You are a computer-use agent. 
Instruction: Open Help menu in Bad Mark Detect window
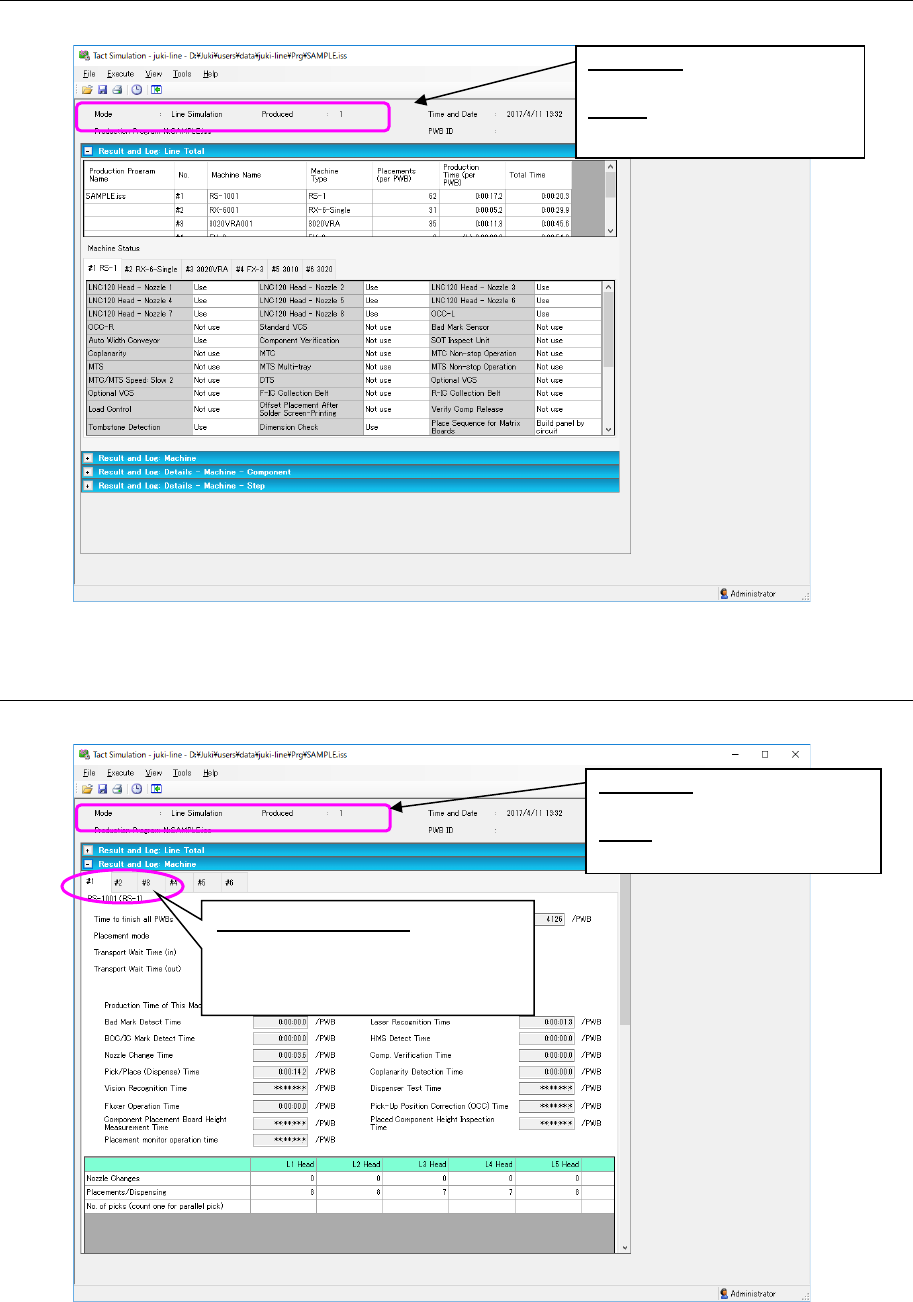[x=210, y=772]
